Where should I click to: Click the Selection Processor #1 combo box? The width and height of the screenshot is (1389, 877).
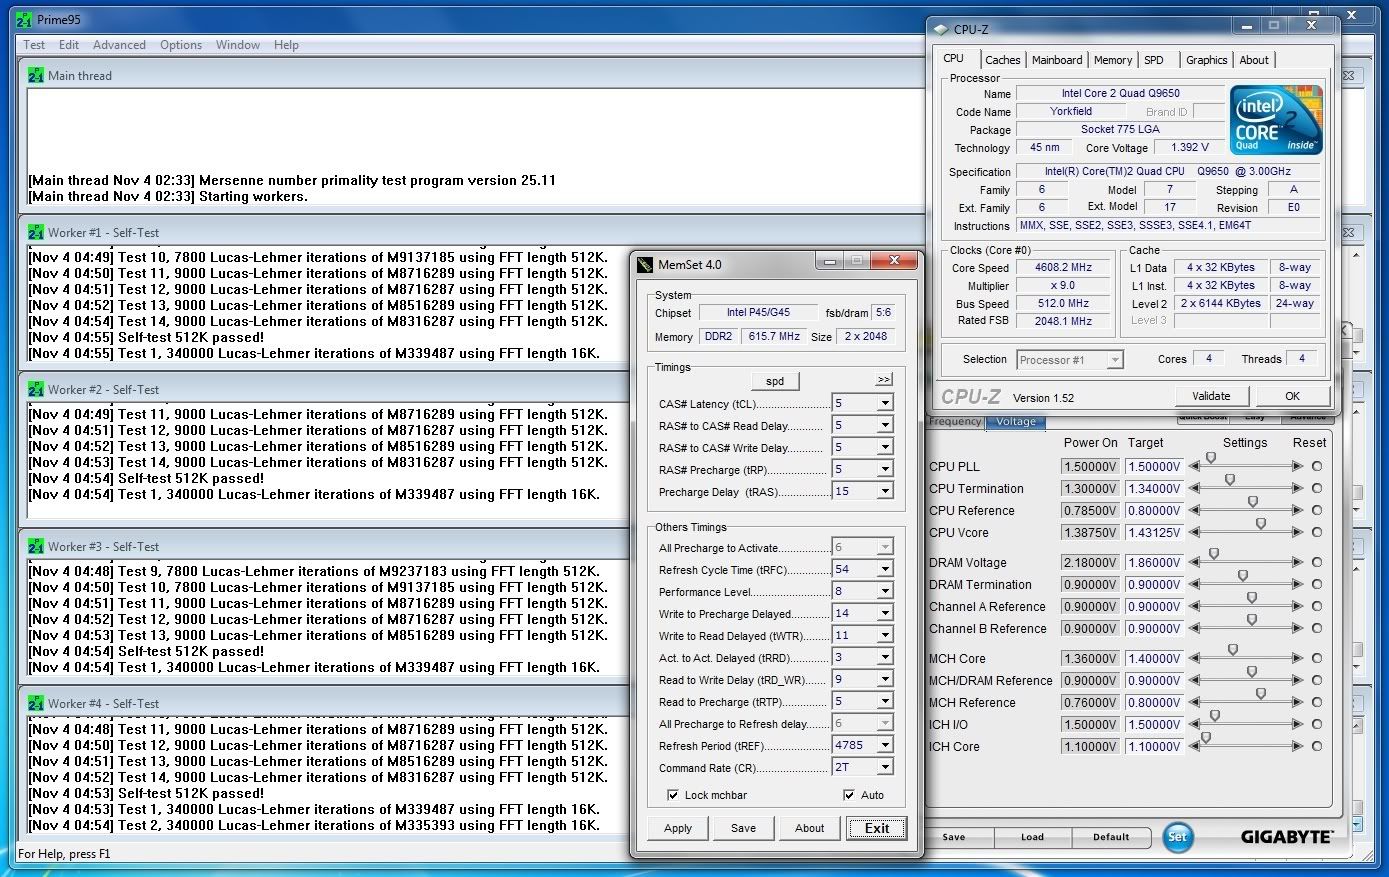[x=1070, y=360]
